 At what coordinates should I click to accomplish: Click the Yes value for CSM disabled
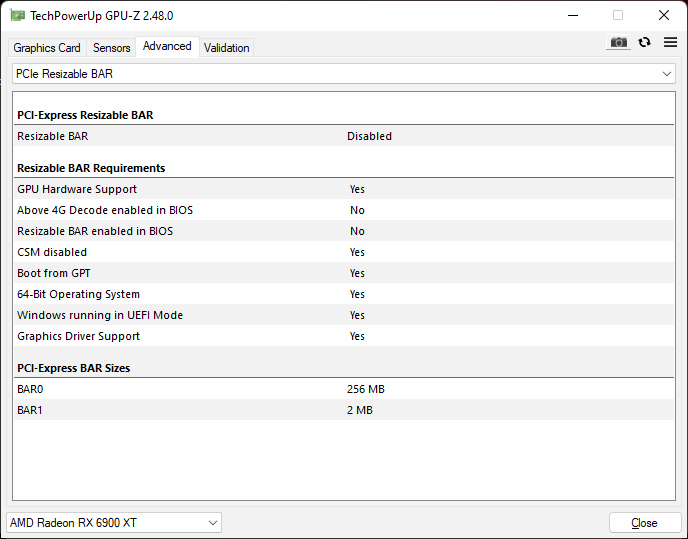click(357, 252)
